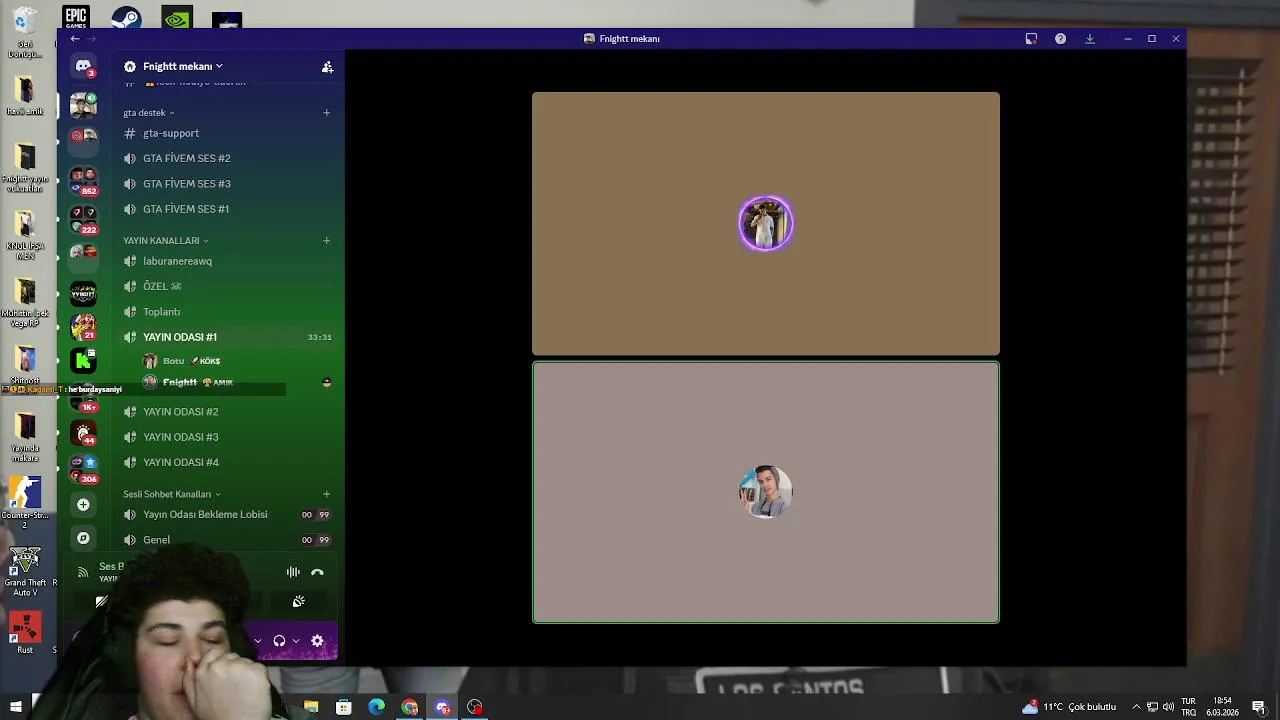The image size is (1280, 720).
Task: Open Epic Games desktop shortcut
Action: pyautogui.click(x=75, y=17)
